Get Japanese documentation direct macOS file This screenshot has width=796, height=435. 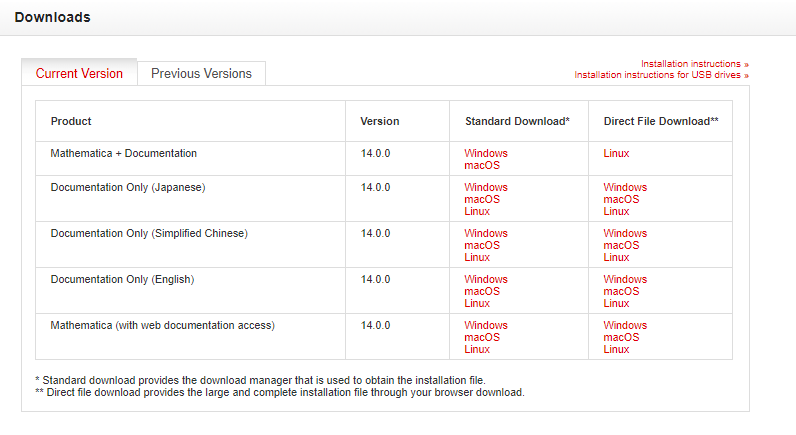point(621,199)
